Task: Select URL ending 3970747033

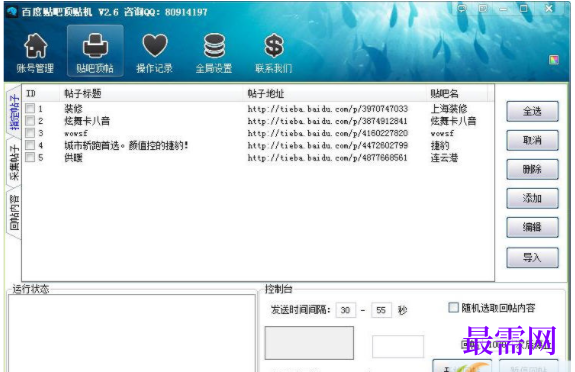Action: click(327, 109)
